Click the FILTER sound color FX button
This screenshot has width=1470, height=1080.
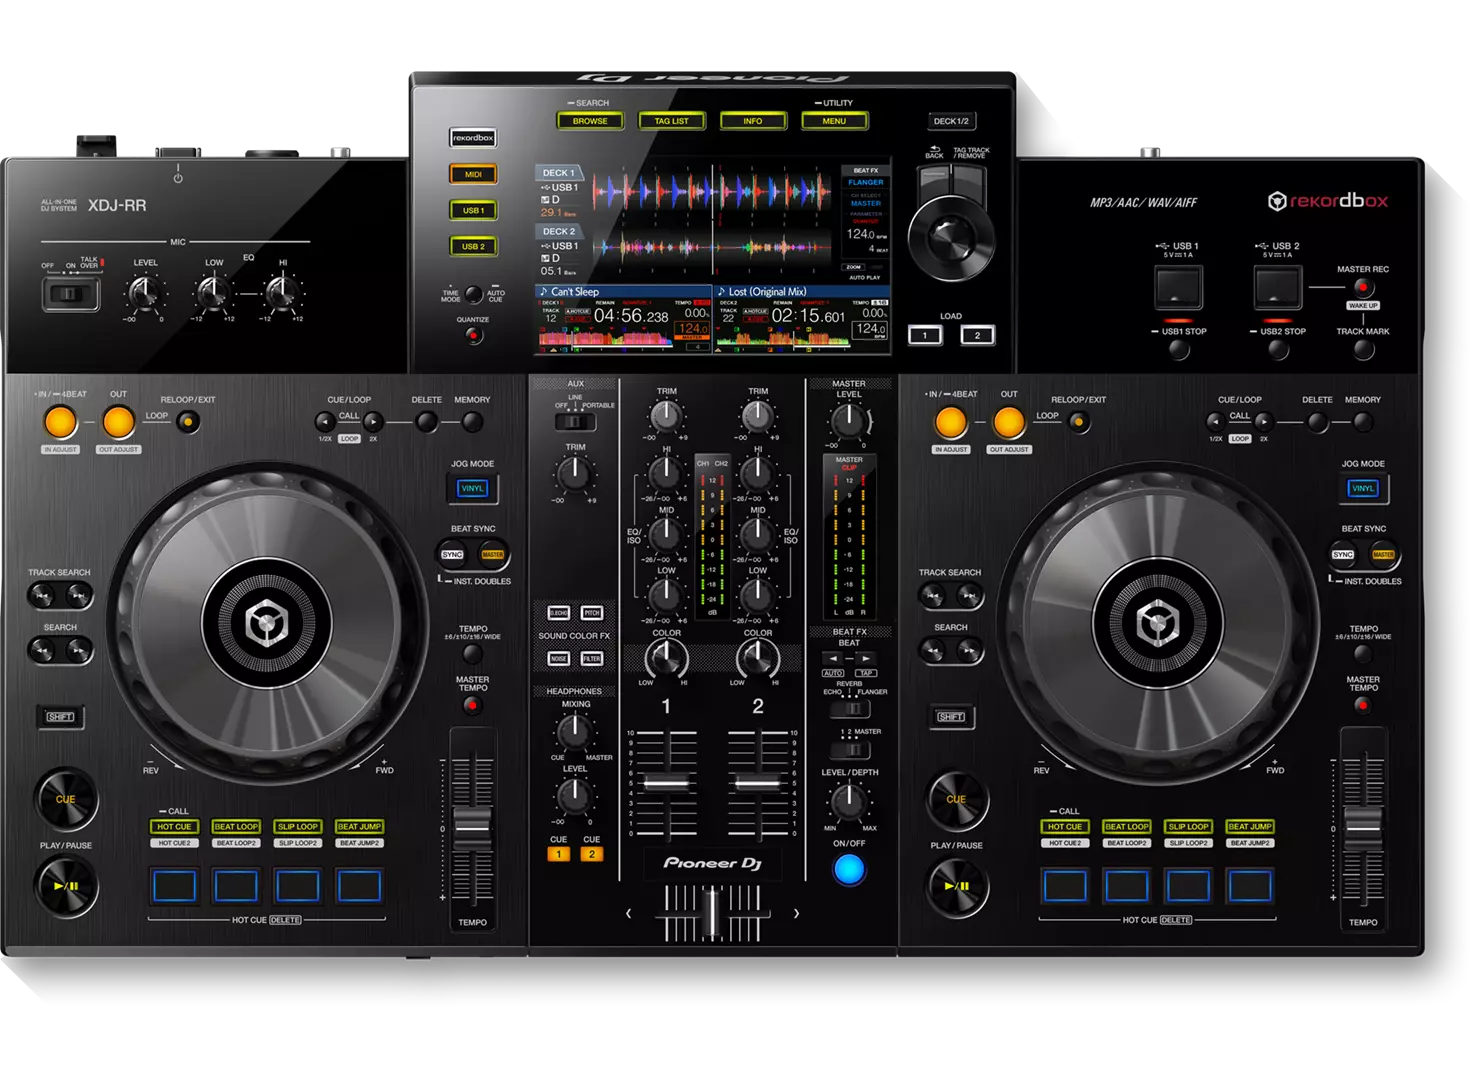pos(592,658)
